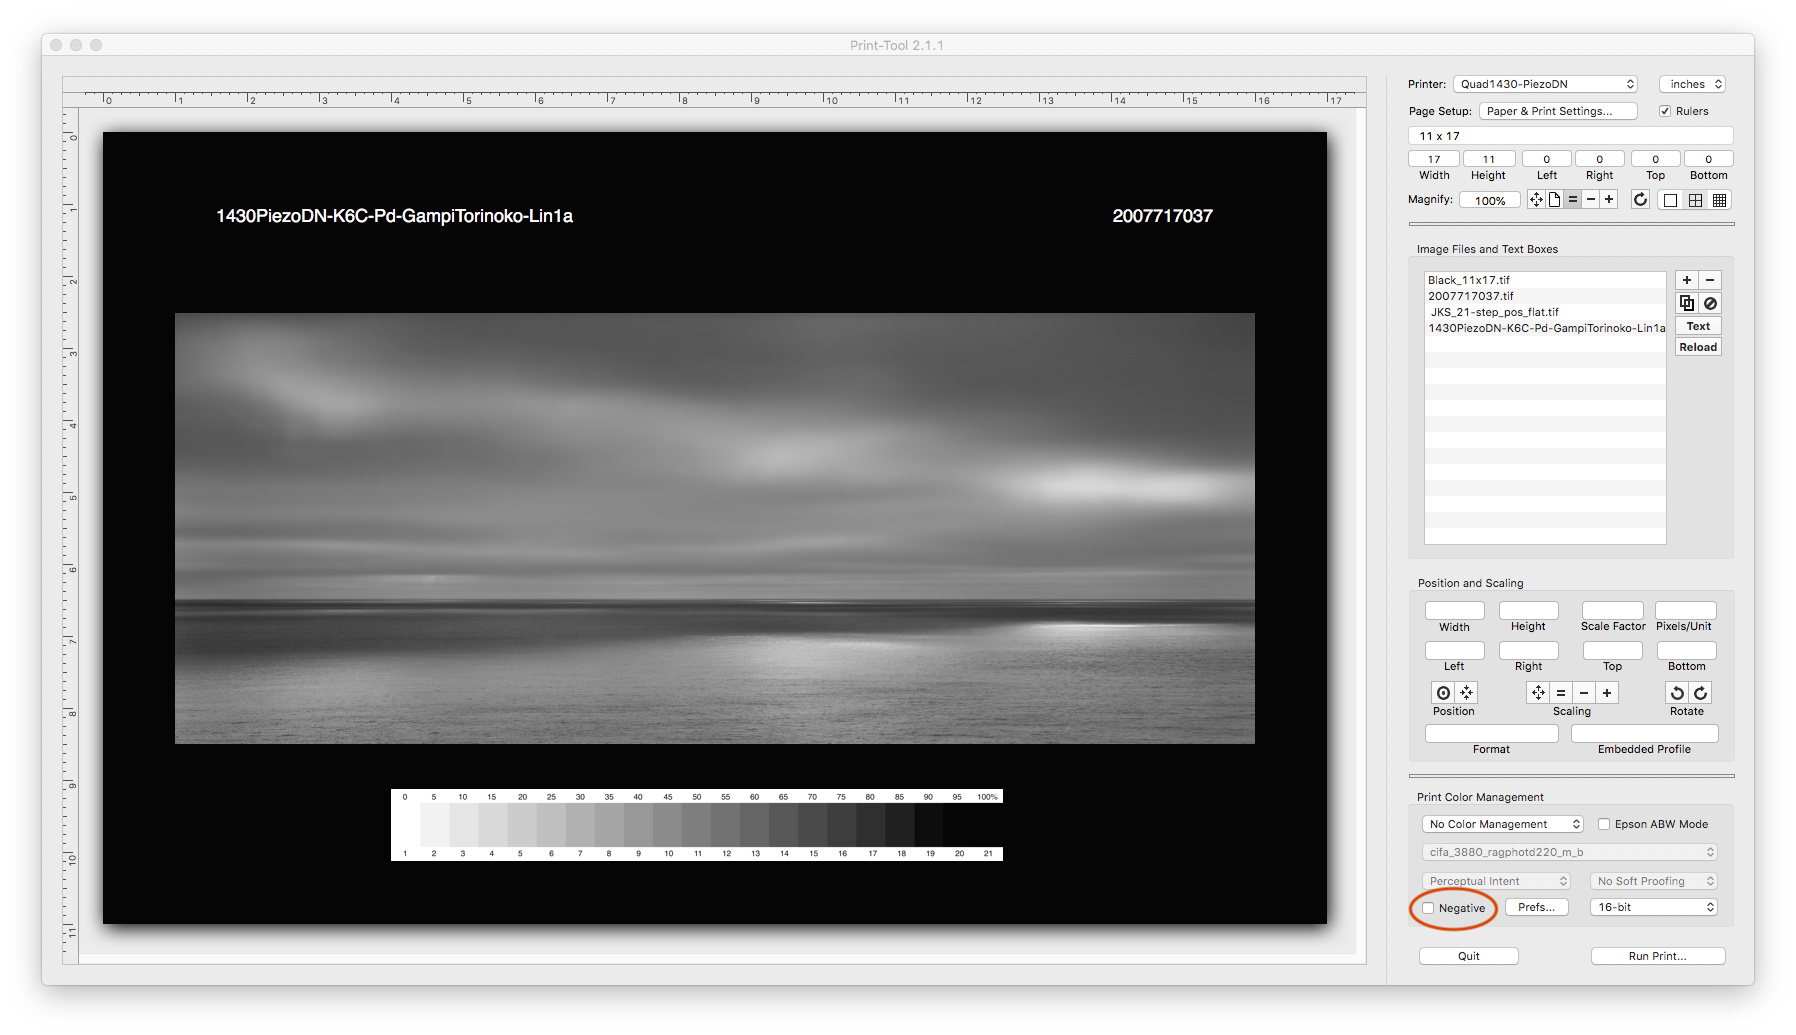Select the dense grid view icon

[x=1720, y=200]
